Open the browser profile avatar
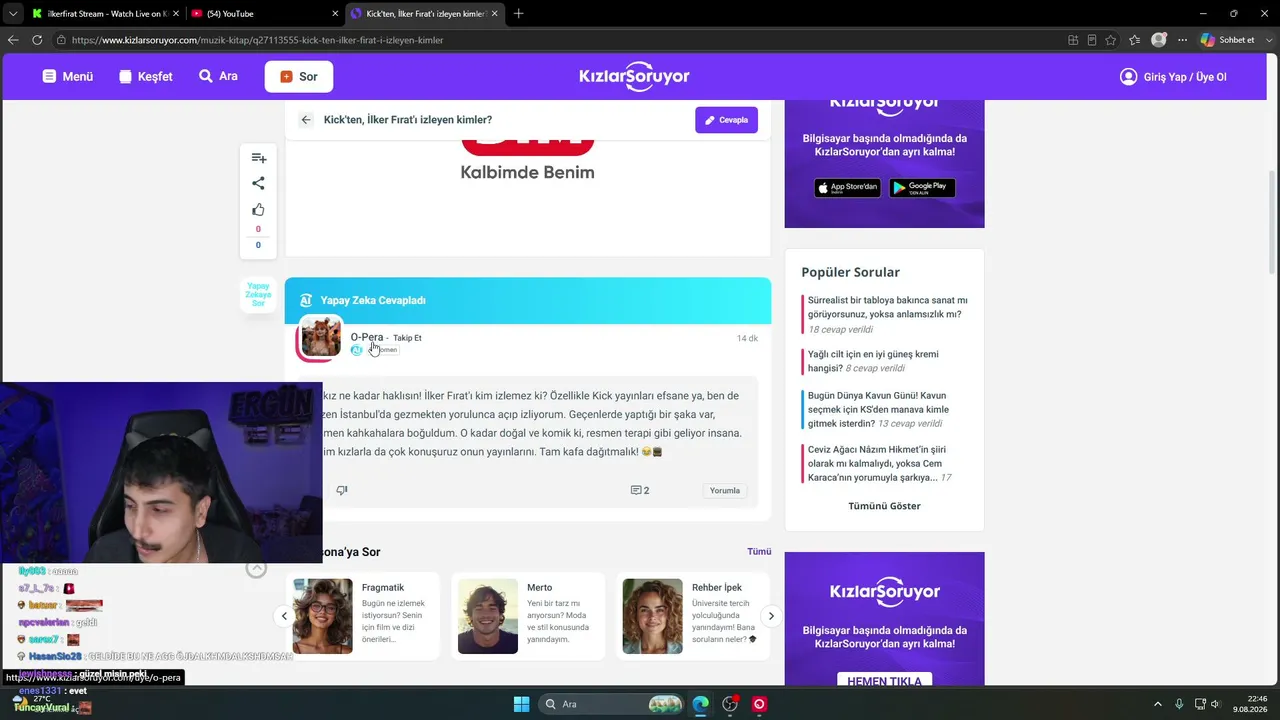 point(1159,40)
